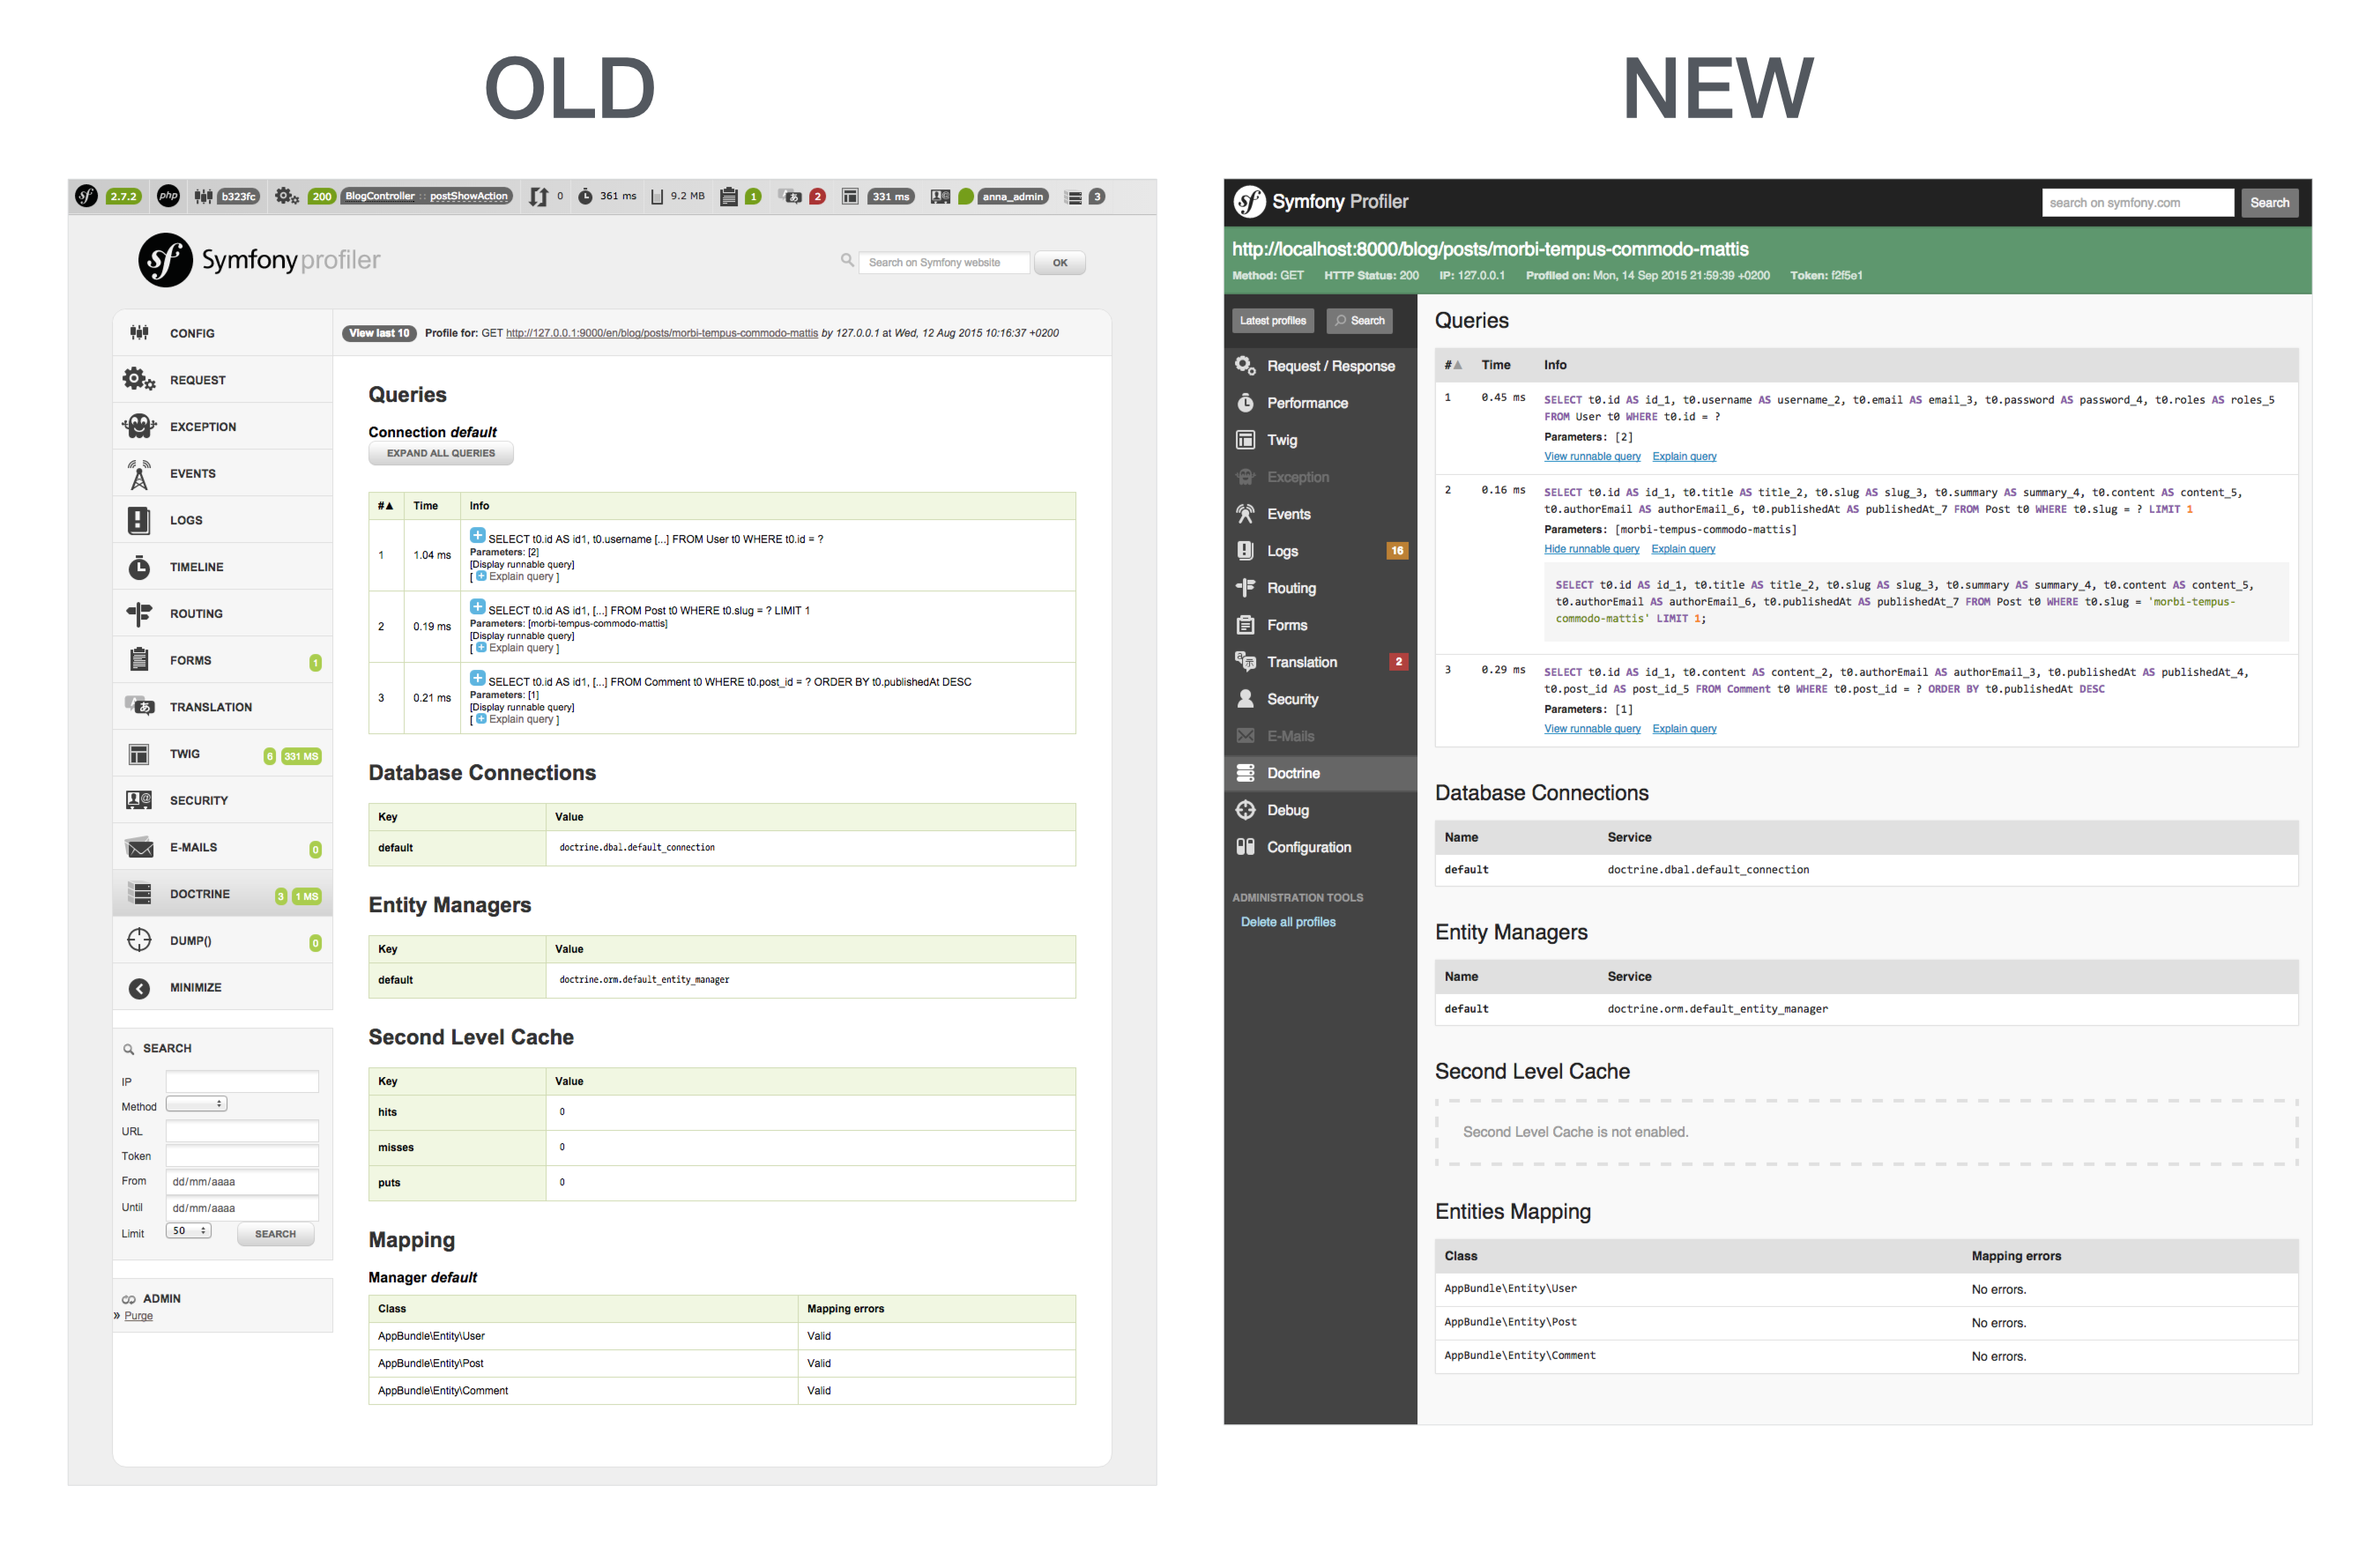Screen dimensions: 2380x1545
Task: Select the Forms clipboard icon in old sidebar
Action: (x=139, y=659)
